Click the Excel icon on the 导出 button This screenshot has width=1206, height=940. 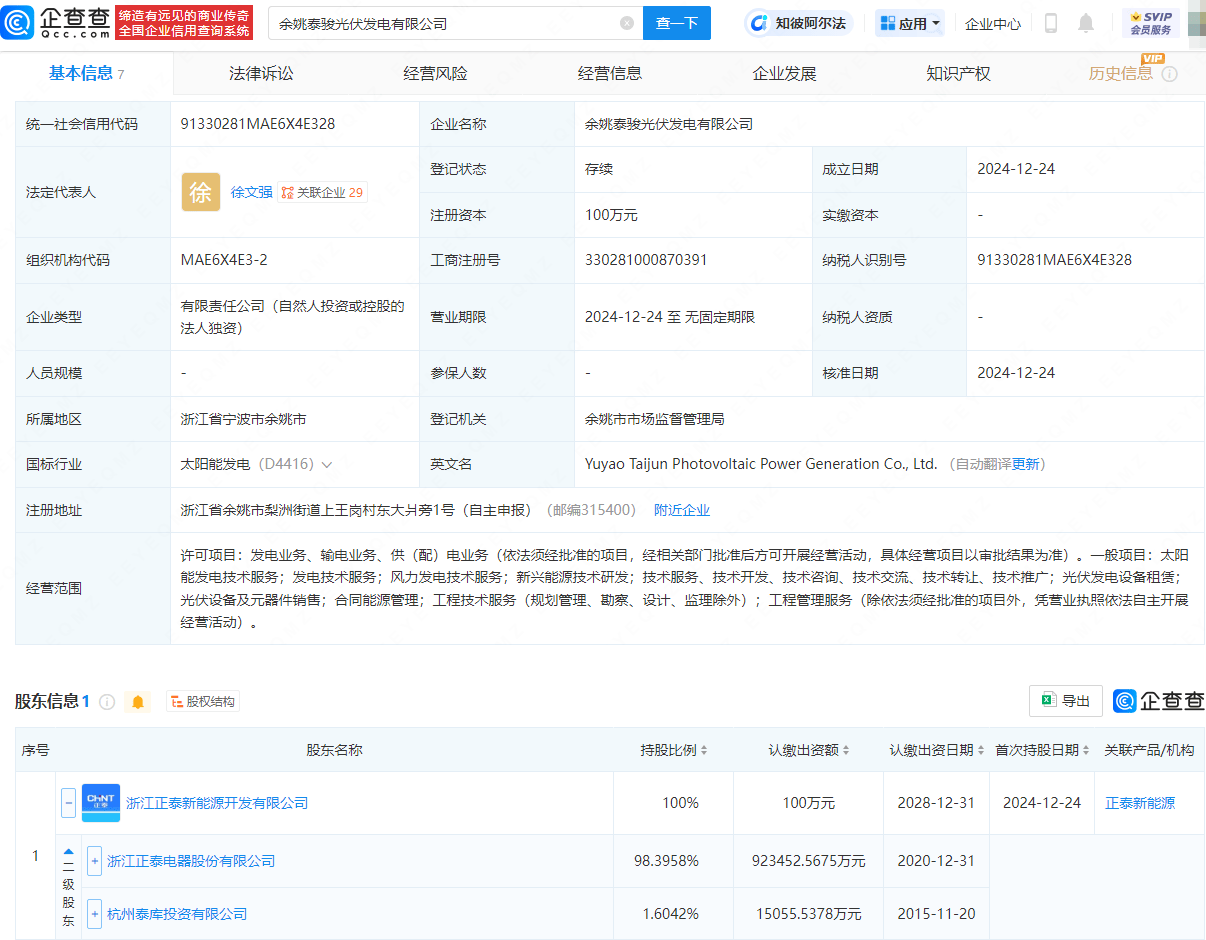tap(1048, 701)
